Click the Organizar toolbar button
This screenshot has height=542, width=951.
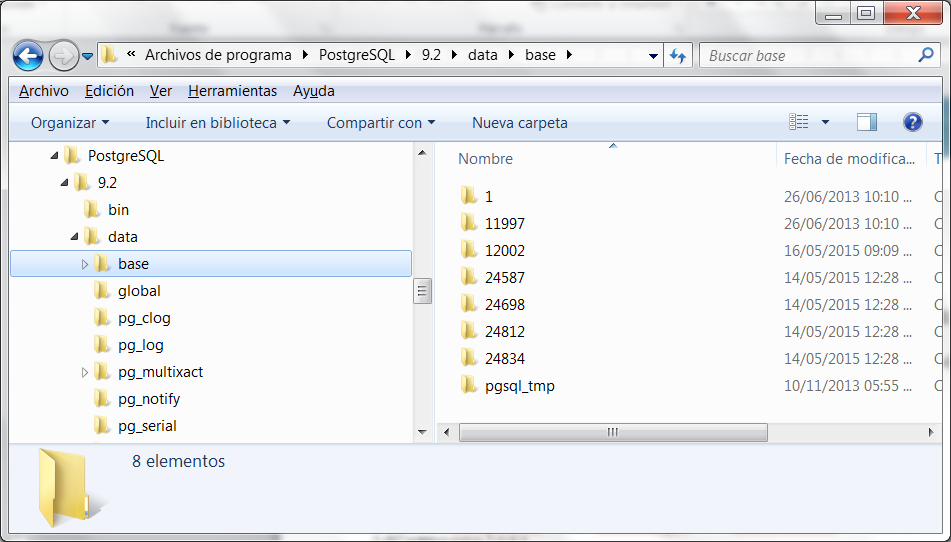tap(70, 123)
